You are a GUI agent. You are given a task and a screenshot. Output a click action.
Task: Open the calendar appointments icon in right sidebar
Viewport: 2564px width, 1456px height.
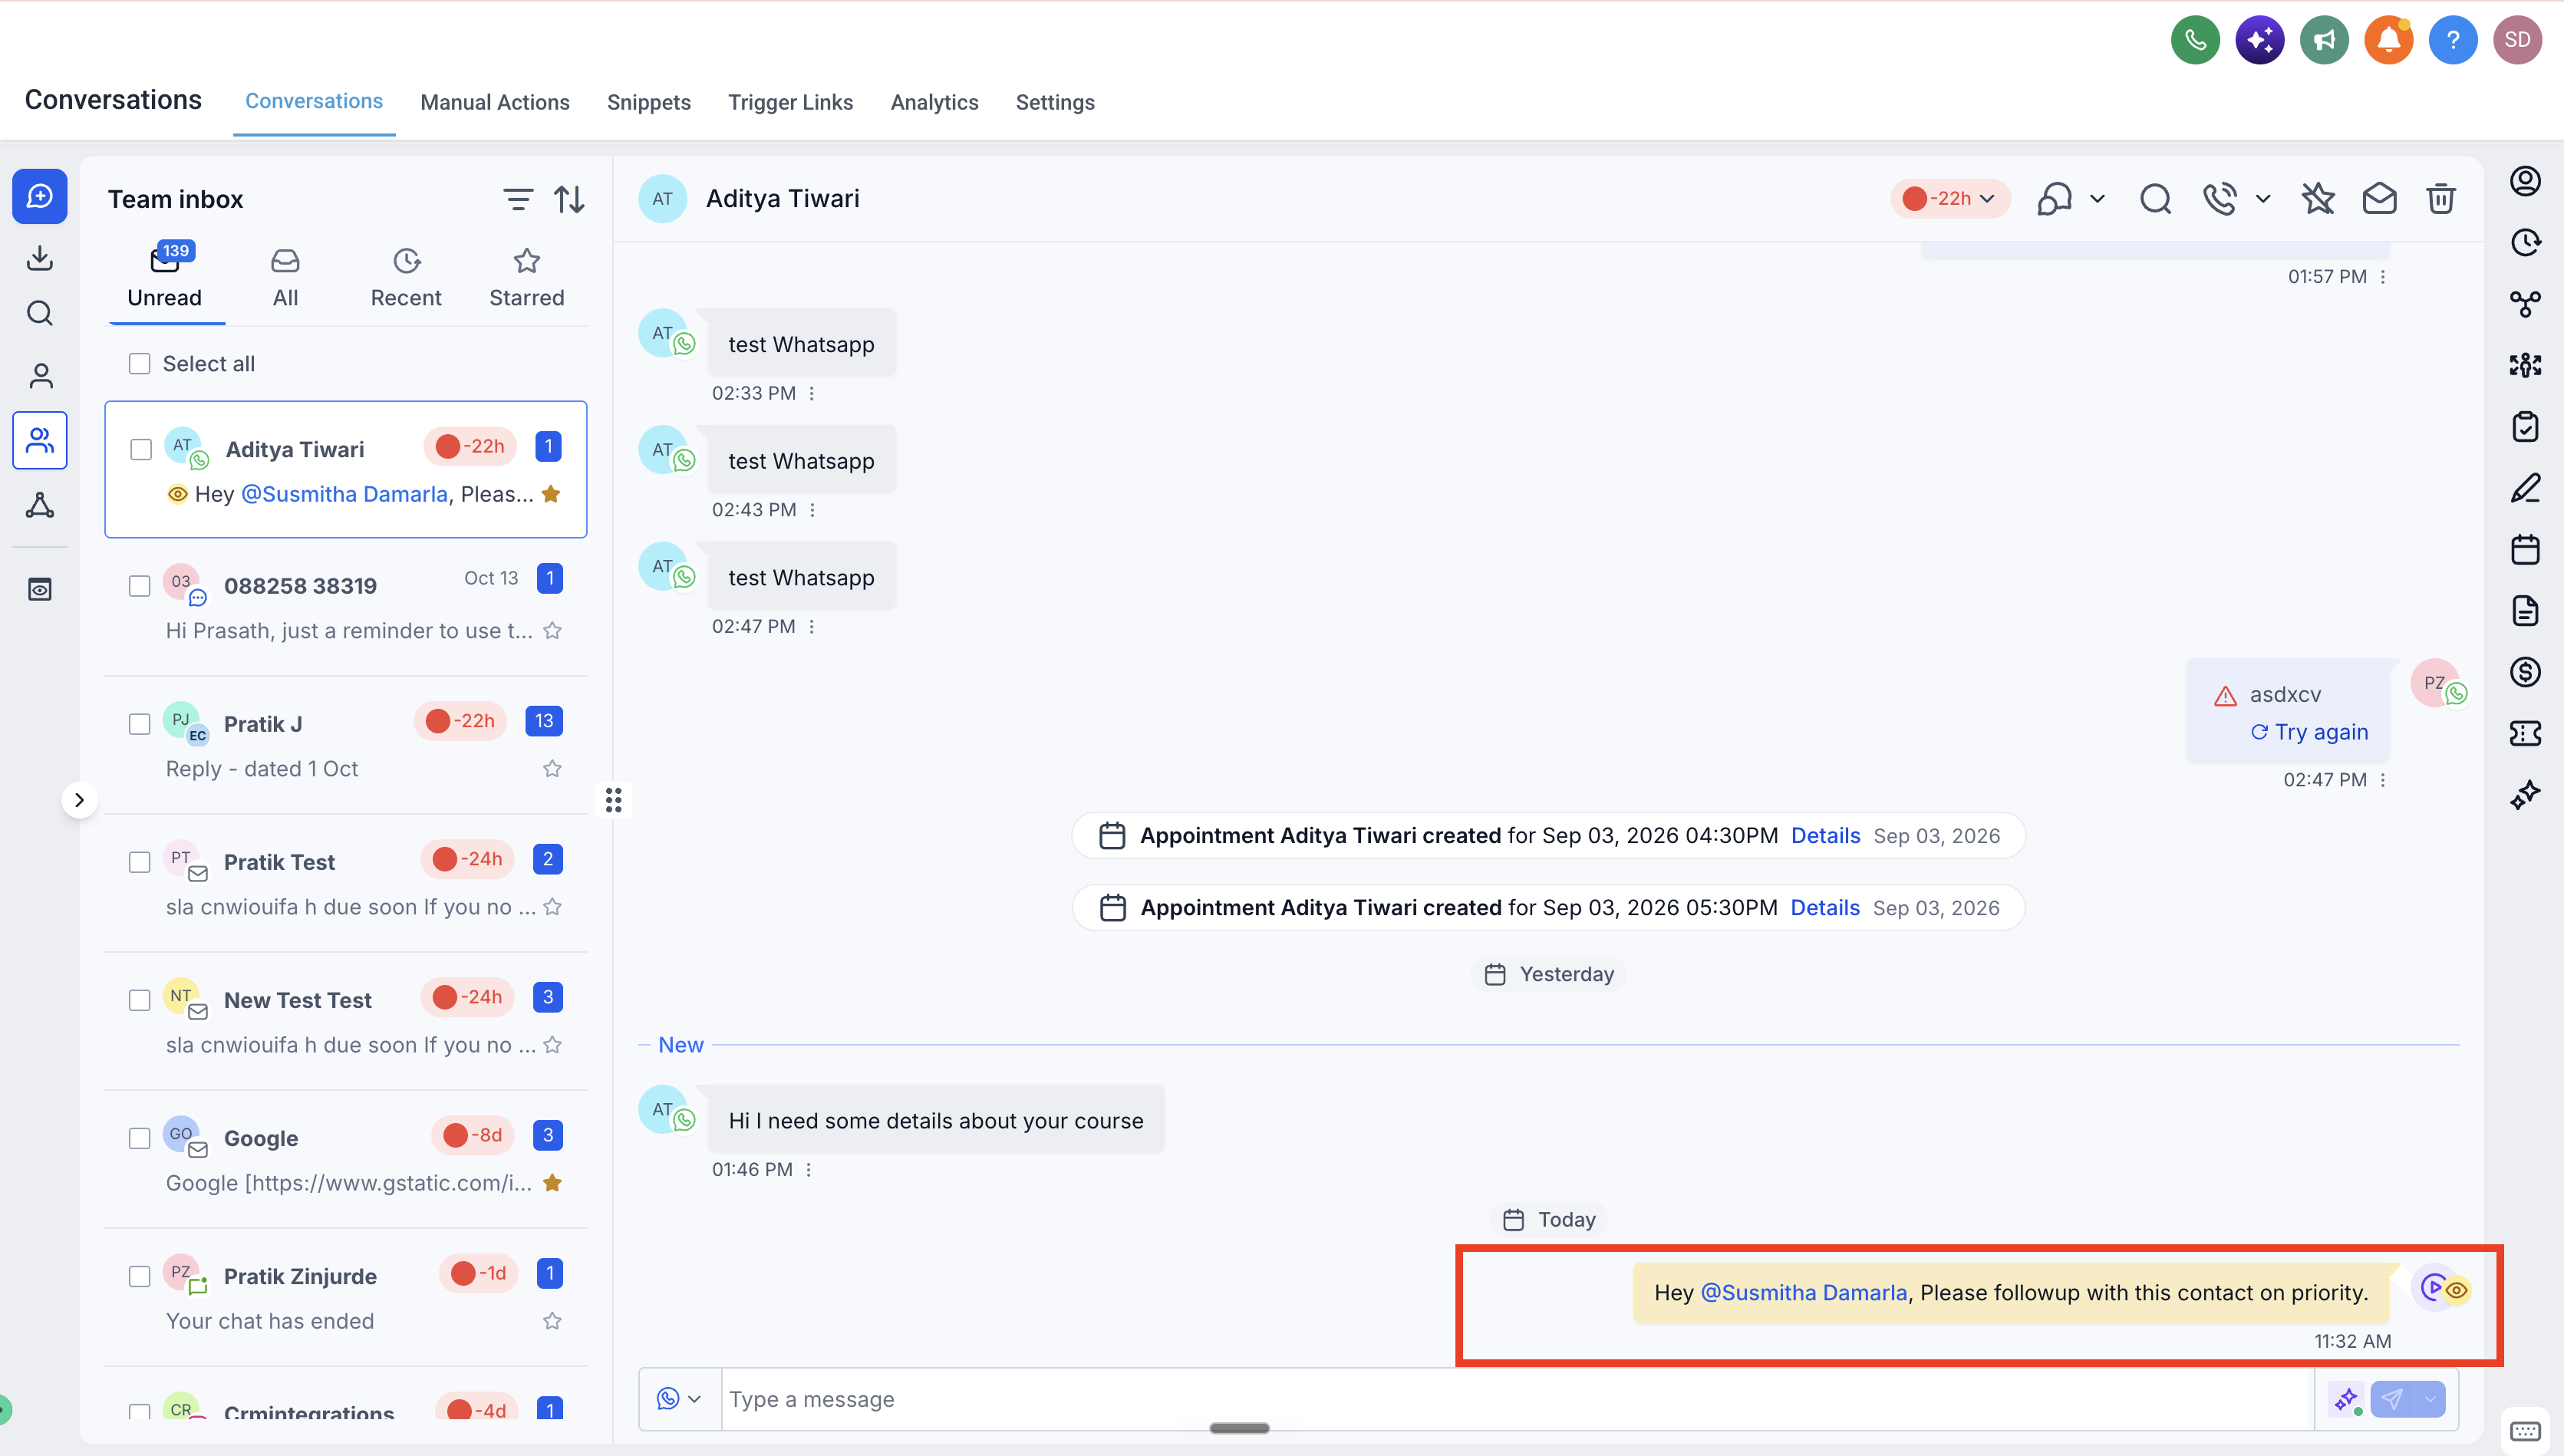2525,549
